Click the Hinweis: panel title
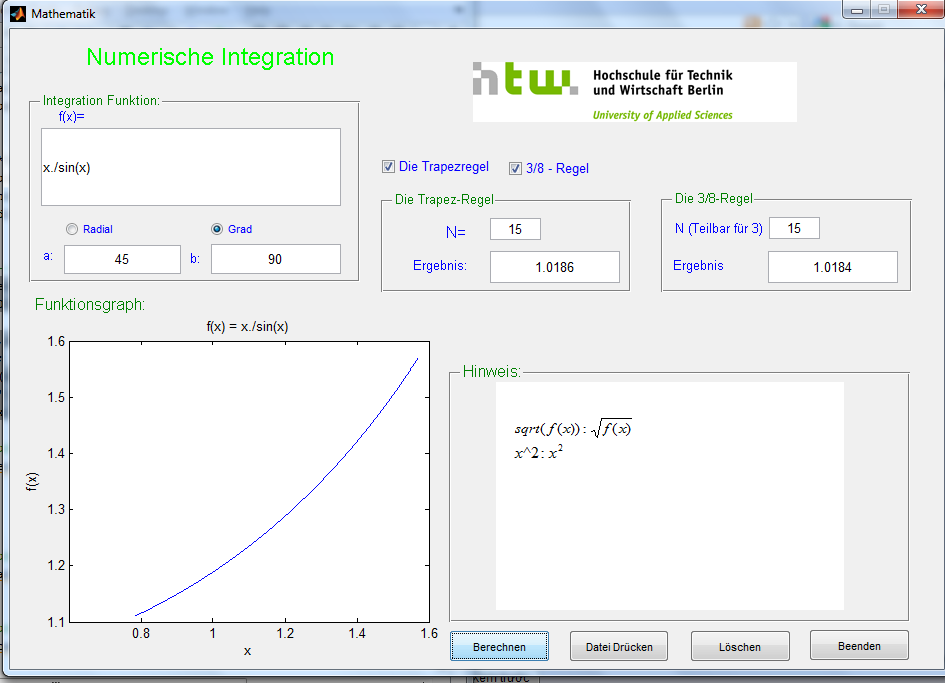This screenshot has width=945, height=683. point(491,371)
